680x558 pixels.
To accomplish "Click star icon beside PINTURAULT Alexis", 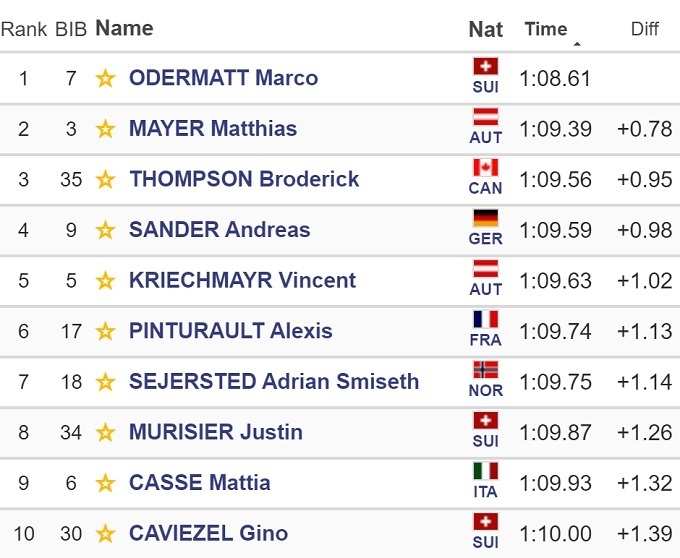I will point(105,331).
